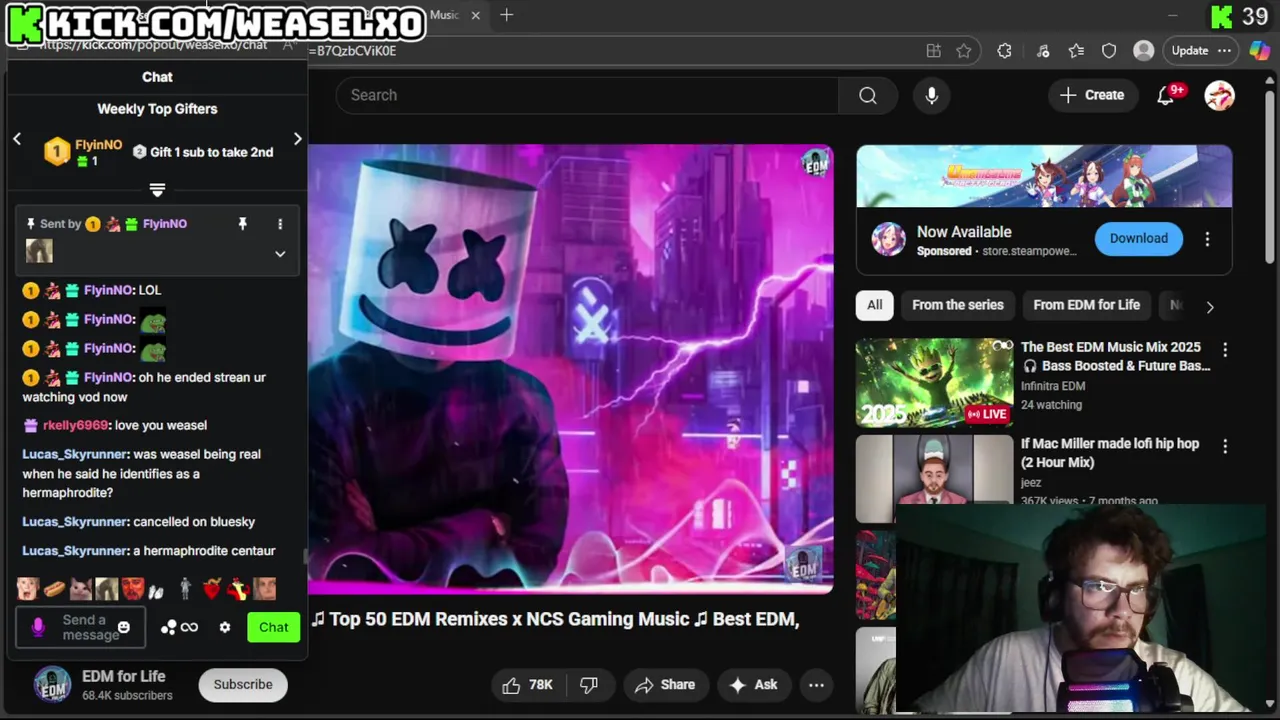Click rkelly6969 username in chat
The width and height of the screenshot is (1280, 720).
coord(75,425)
